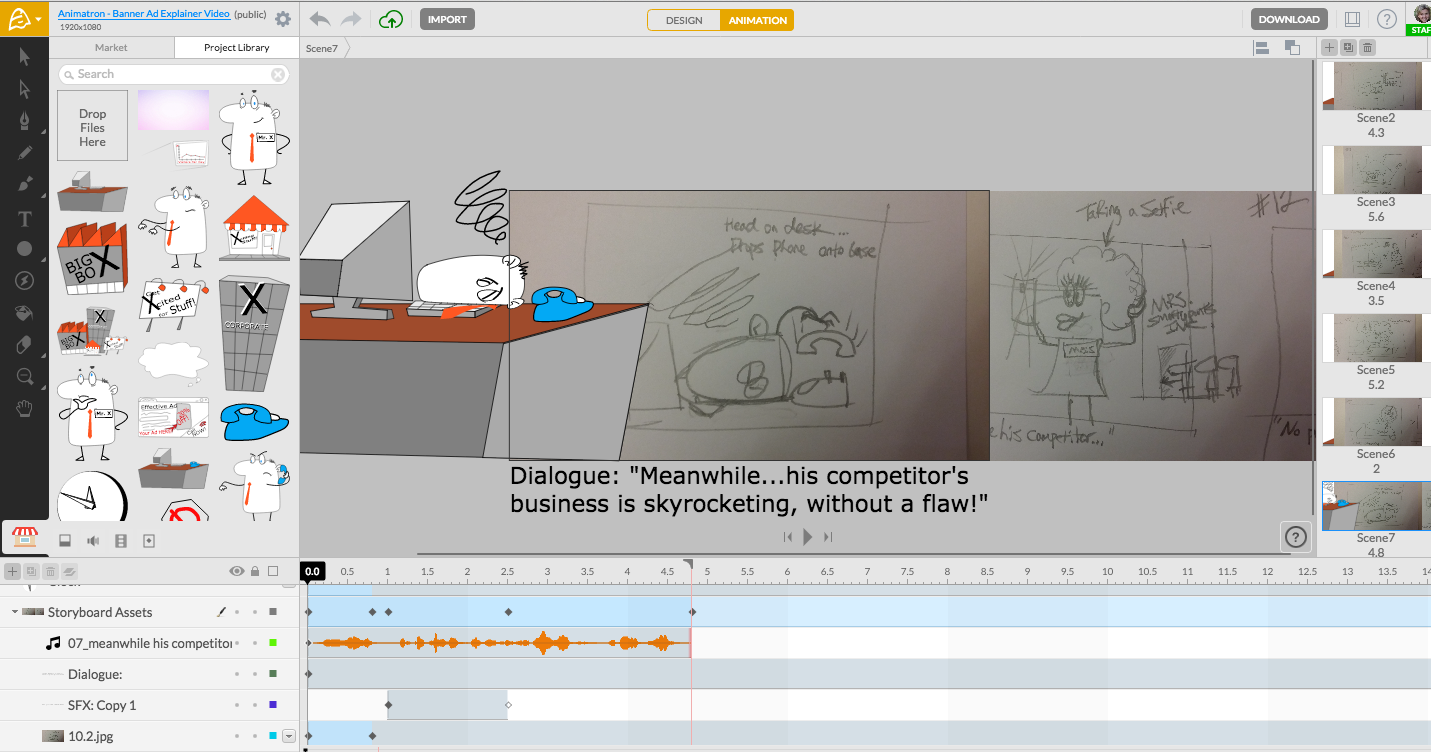Select the Paint Bucket tool

(24, 313)
